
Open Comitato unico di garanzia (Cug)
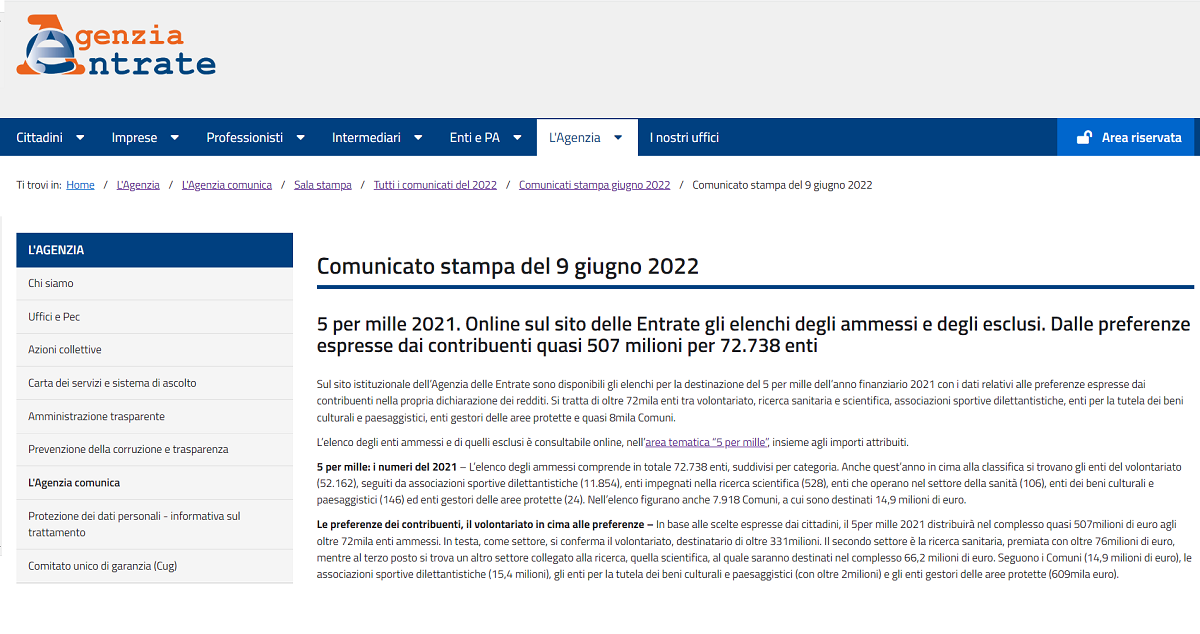[155, 566]
